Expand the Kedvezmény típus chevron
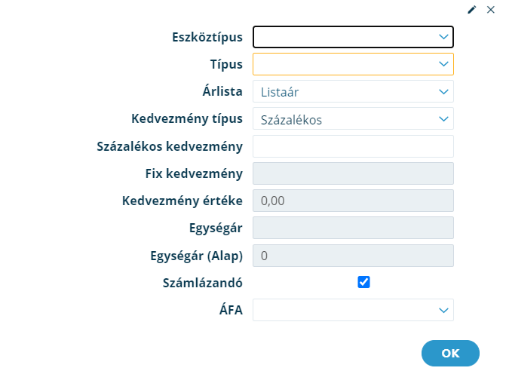The width and height of the screenshot is (506, 374). (443, 119)
